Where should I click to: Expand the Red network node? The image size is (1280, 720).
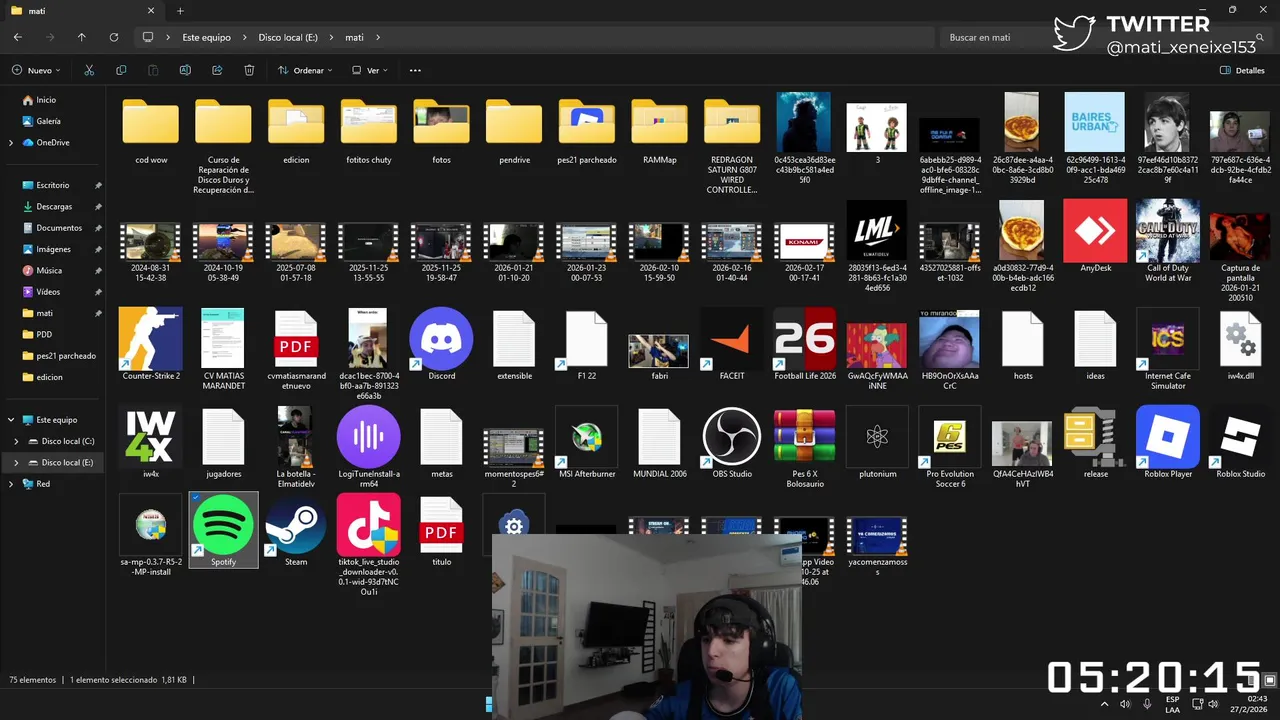tap(11, 484)
